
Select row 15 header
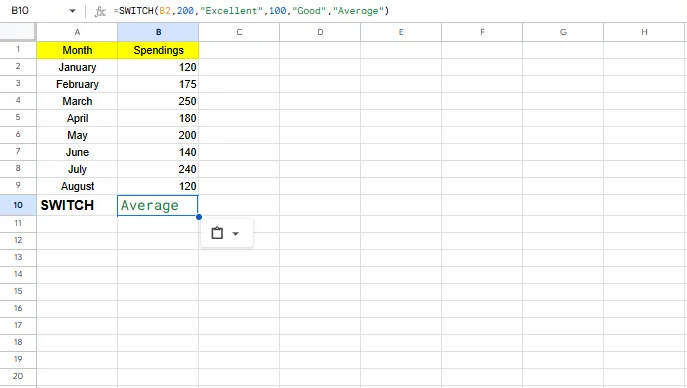(x=18, y=291)
